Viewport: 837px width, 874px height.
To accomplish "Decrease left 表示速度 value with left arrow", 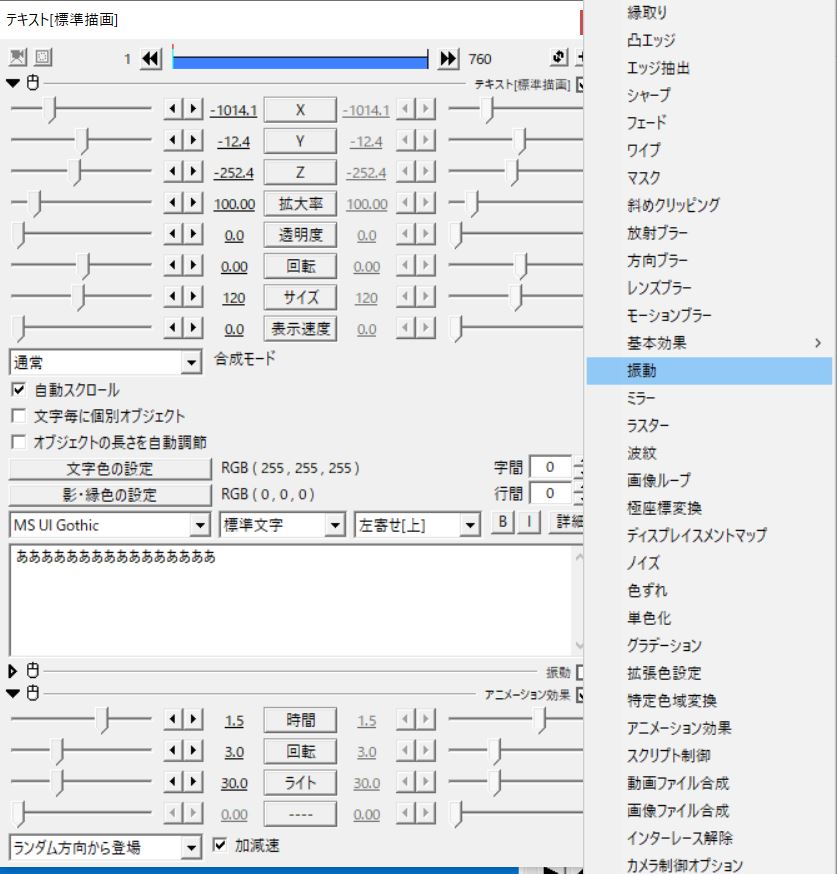I will 173,328.
